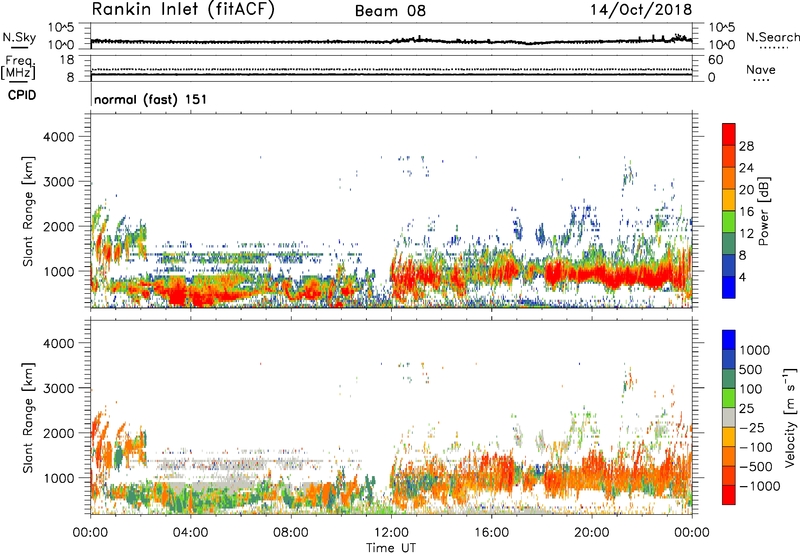Screen dimensions: 800x554
Task: Select the "4000" tick on the power panel
Action: (58, 137)
